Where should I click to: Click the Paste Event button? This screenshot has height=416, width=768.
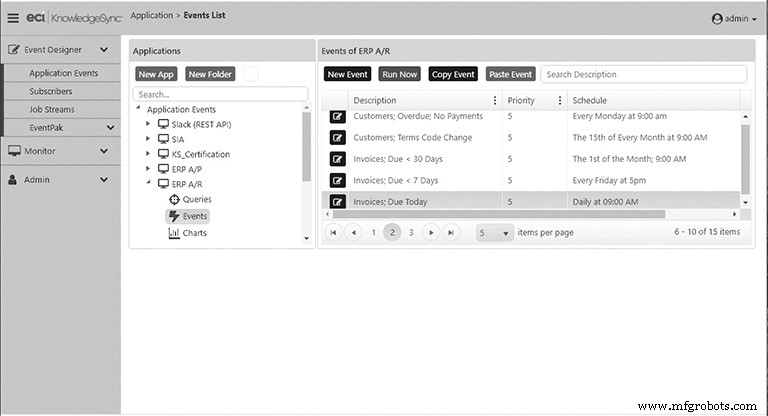(x=510, y=74)
